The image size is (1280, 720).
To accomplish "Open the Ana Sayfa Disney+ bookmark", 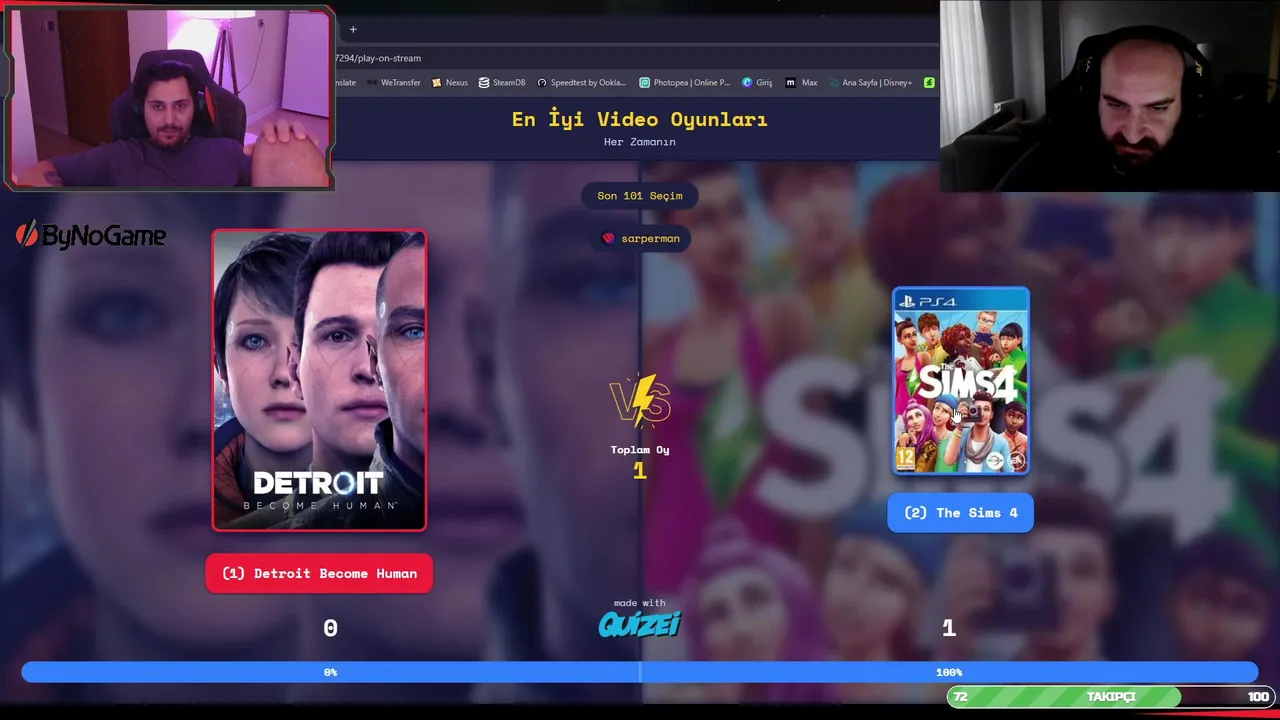I will 871,83.
